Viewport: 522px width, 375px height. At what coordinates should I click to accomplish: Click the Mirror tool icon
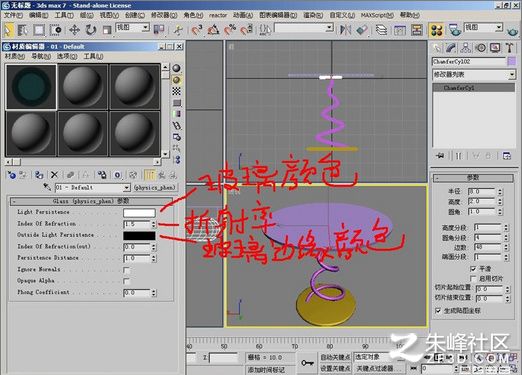[345, 30]
